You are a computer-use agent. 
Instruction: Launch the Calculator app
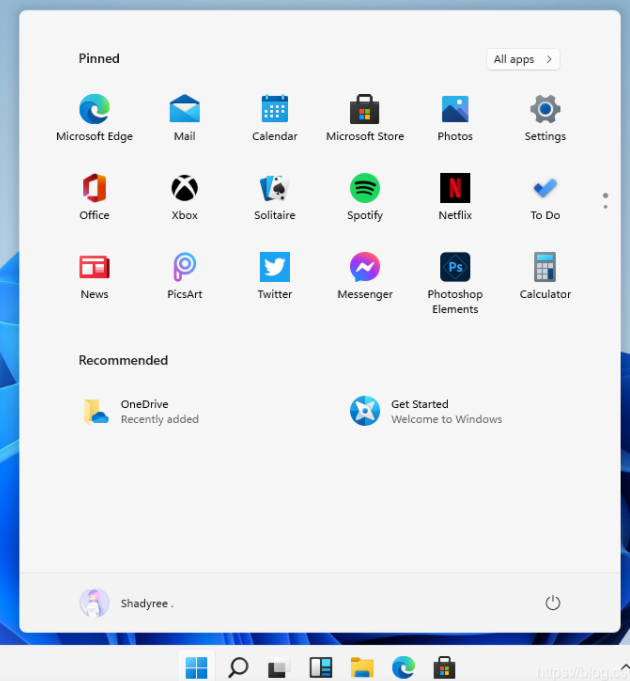pos(545,275)
